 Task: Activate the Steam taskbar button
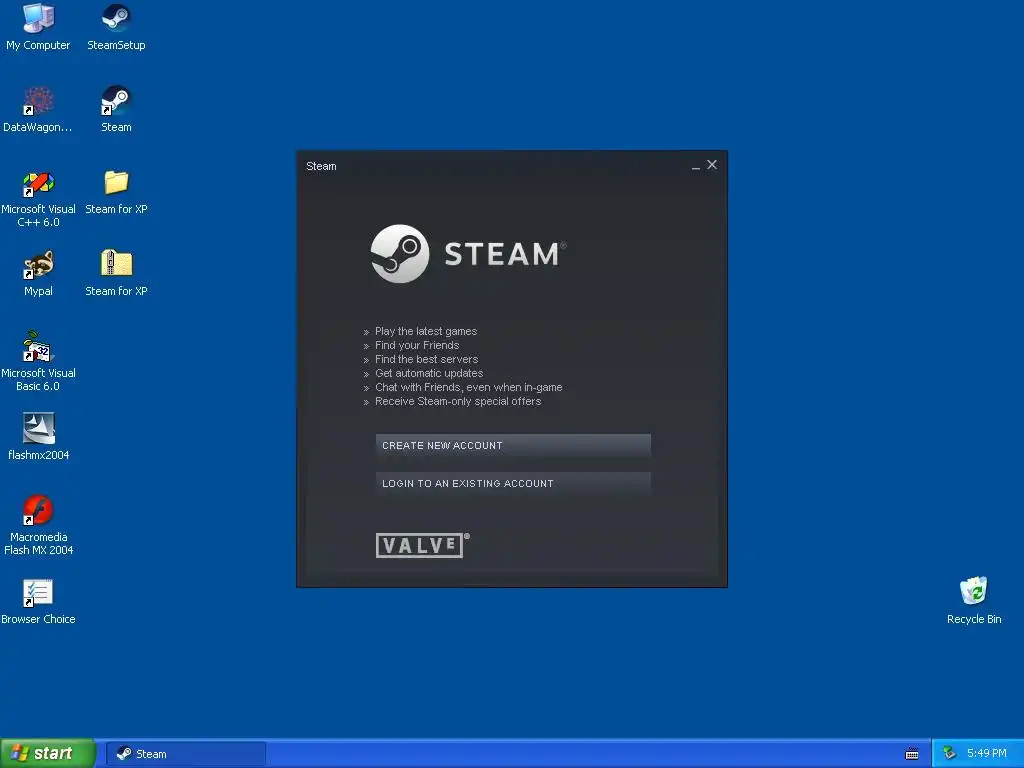(186, 754)
